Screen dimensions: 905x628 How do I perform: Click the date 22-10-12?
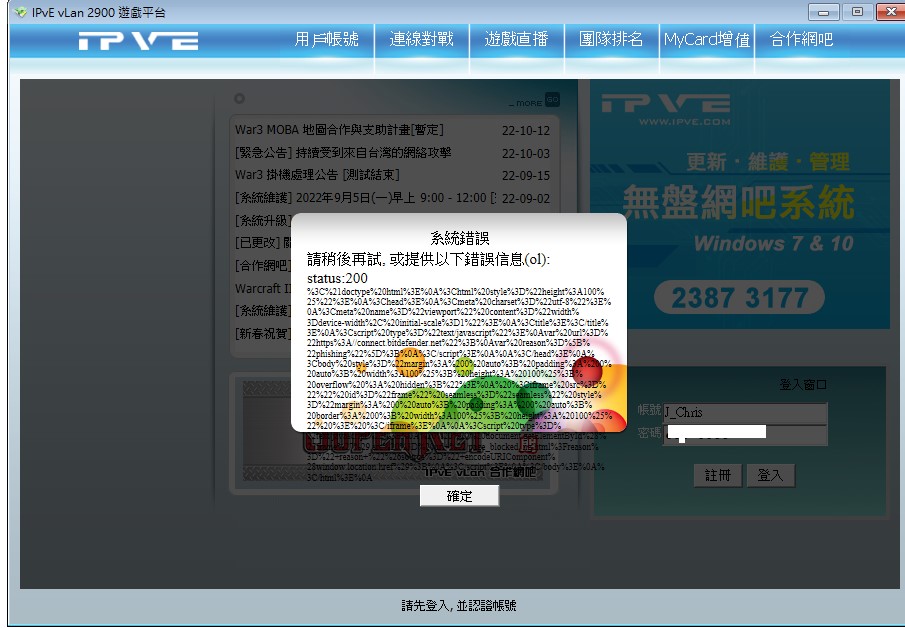tap(526, 130)
